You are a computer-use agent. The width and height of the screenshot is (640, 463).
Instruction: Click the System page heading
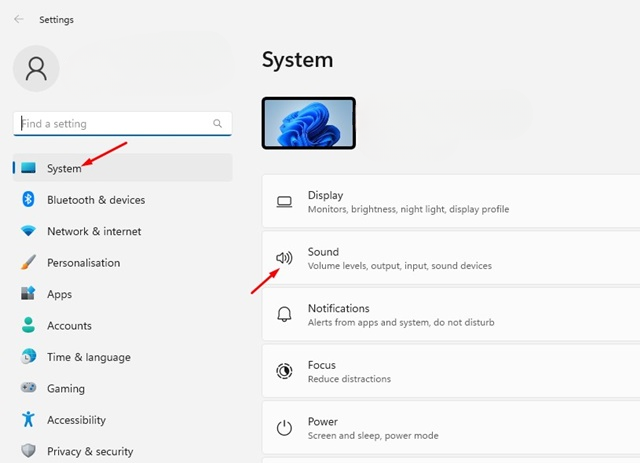tap(298, 60)
